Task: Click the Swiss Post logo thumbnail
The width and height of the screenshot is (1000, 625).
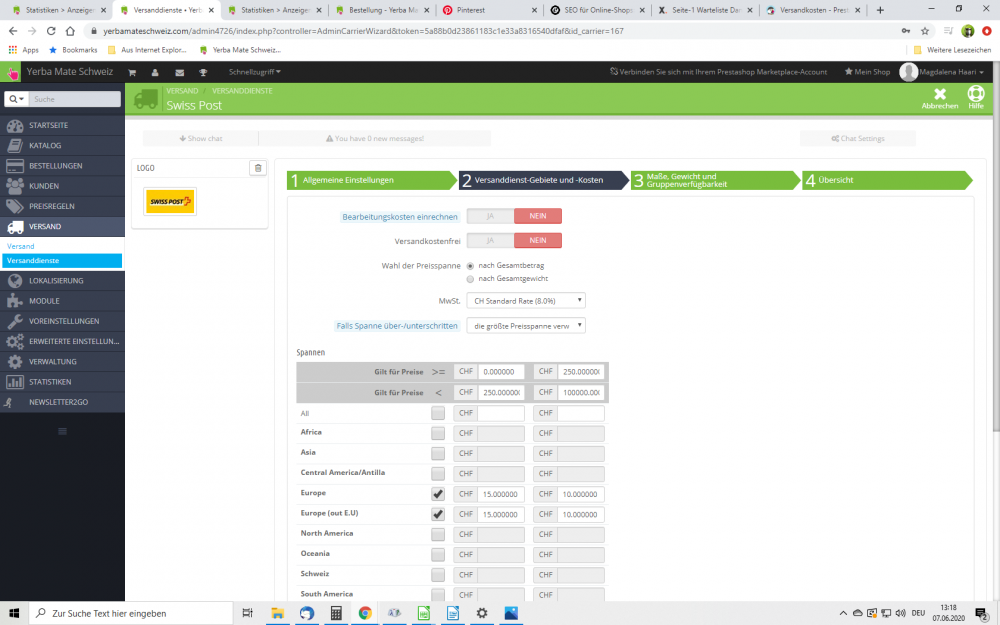Action: [x=170, y=202]
